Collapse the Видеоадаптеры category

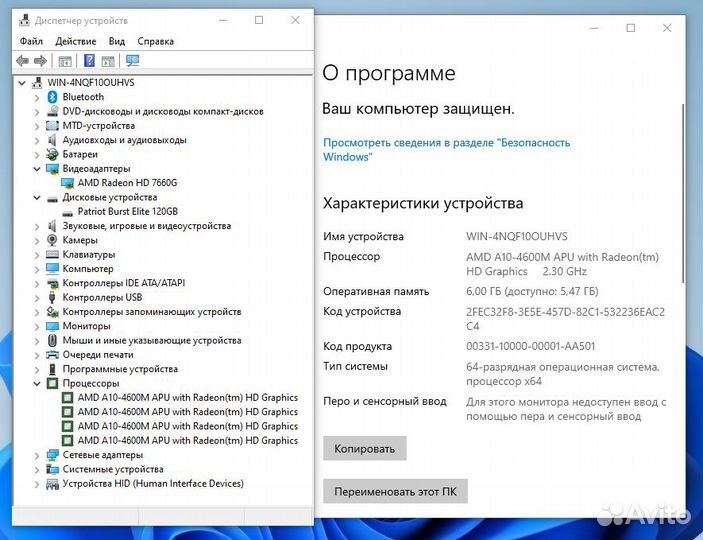tap(37, 169)
